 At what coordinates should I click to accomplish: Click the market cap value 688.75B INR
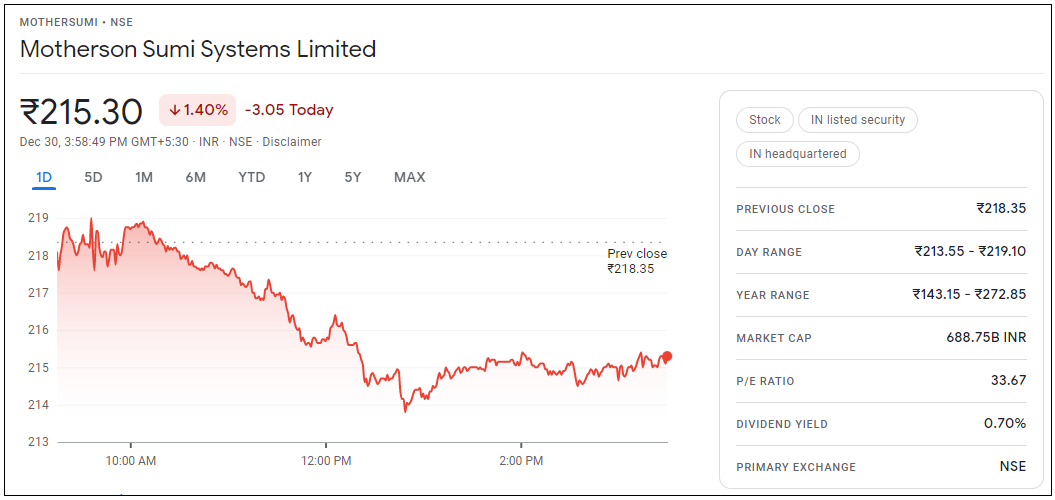tap(986, 338)
